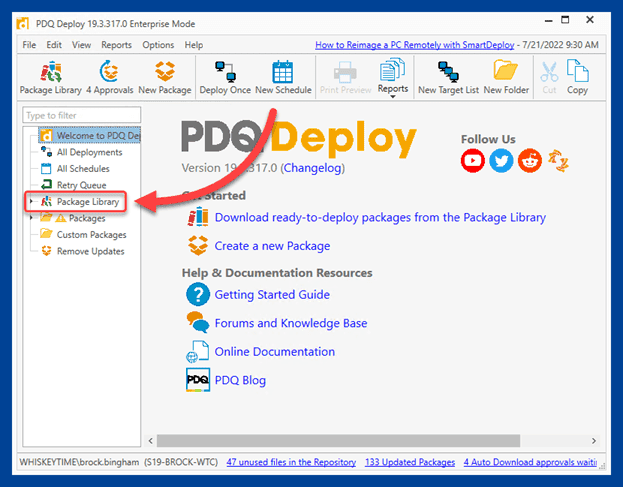This screenshot has height=487, width=623.
Task: Open the How to Reimage a PC Remotely link
Action: tap(414, 45)
